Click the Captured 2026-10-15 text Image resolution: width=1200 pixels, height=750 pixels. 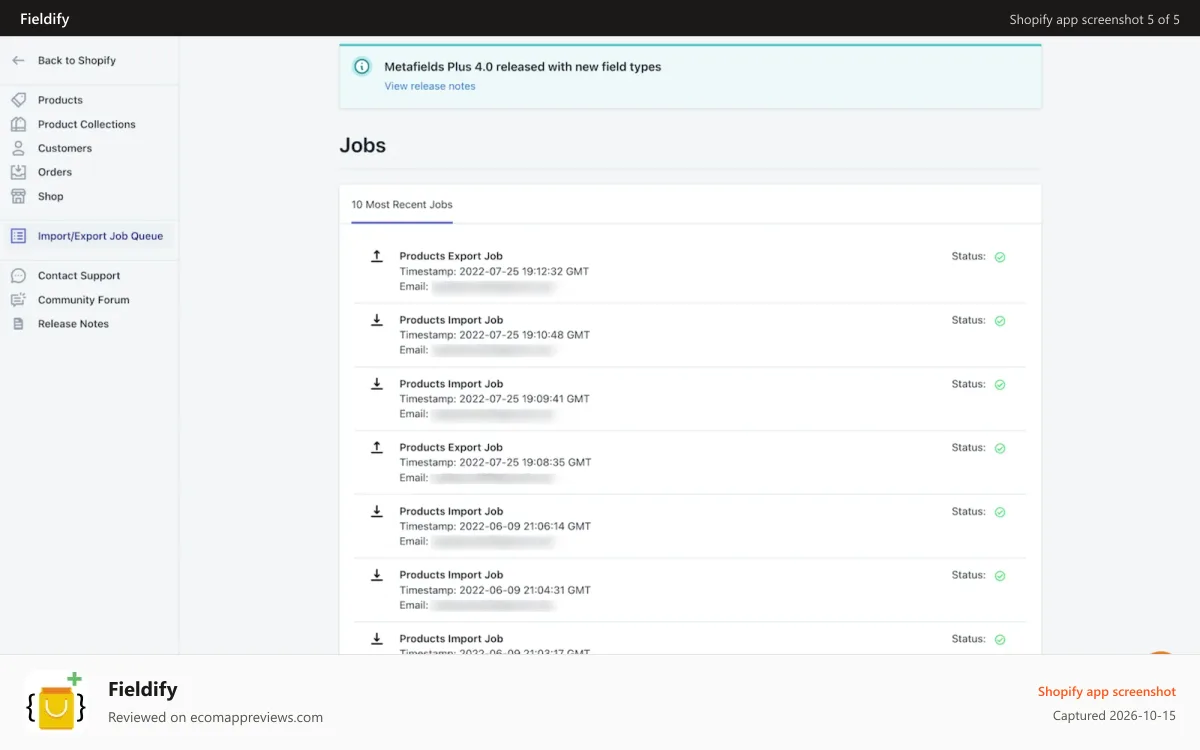[x=1114, y=716]
